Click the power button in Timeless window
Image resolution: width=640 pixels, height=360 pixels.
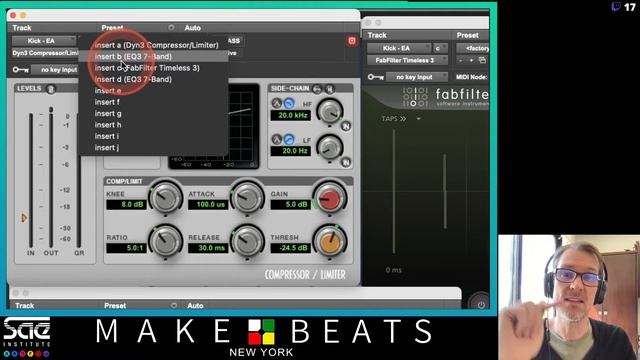481,305
